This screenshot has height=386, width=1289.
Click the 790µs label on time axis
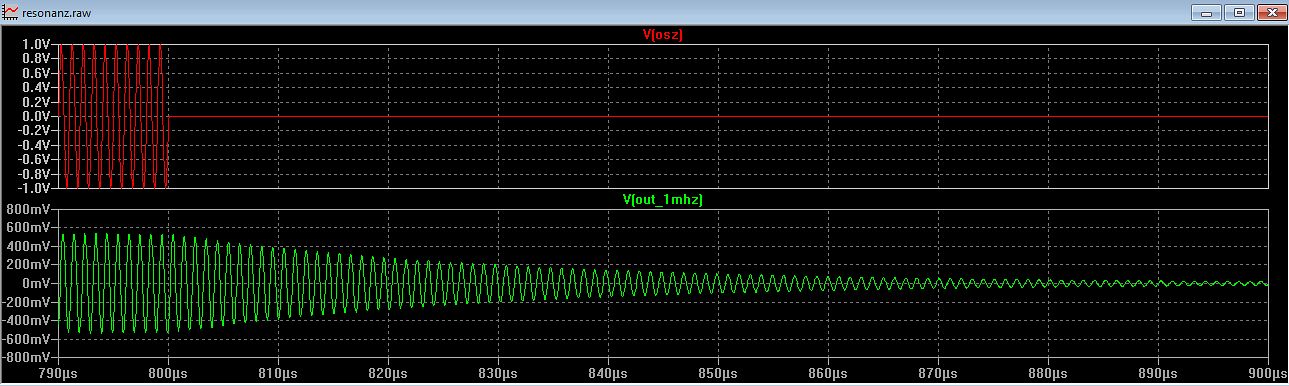[x=58, y=373]
